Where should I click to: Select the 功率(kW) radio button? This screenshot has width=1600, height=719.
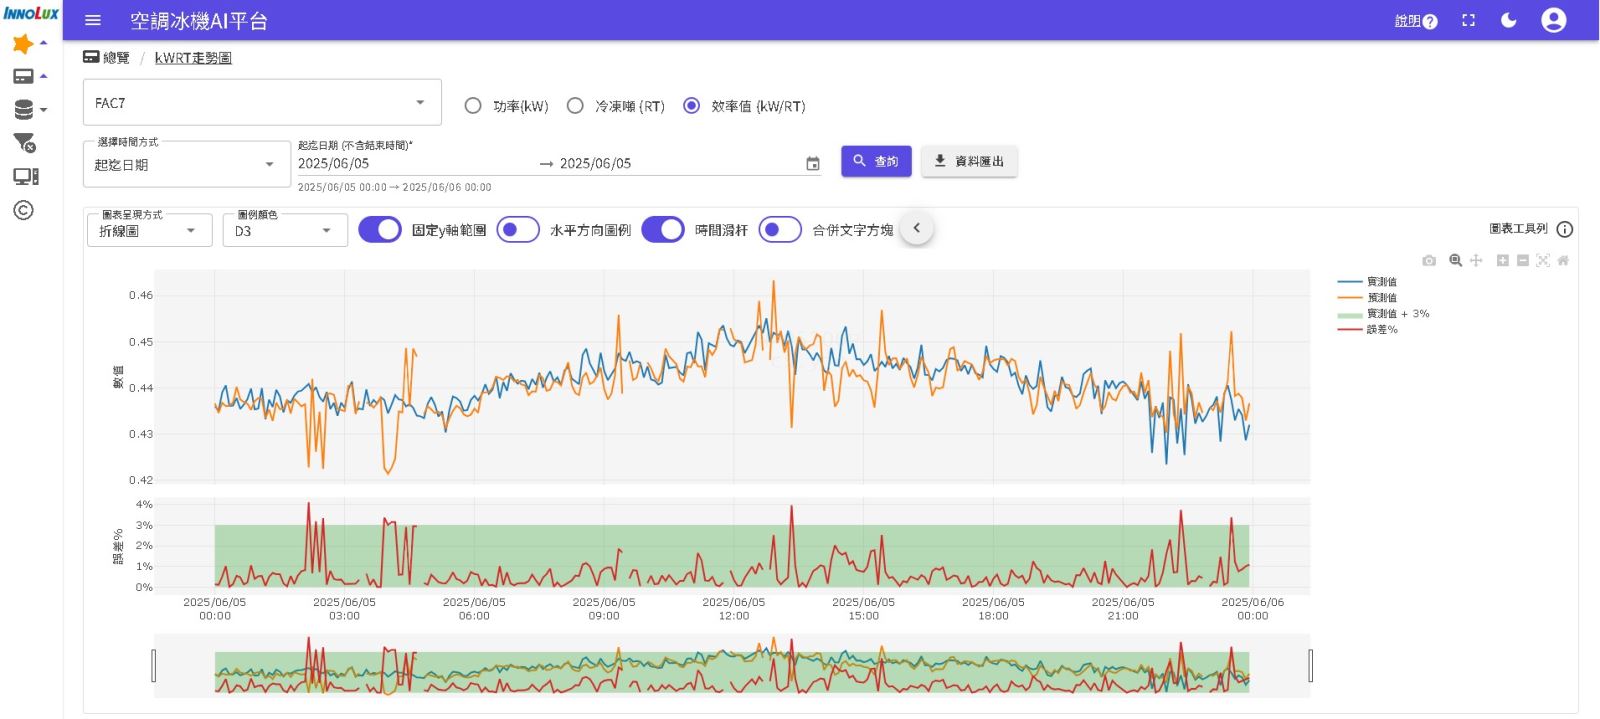coord(473,106)
